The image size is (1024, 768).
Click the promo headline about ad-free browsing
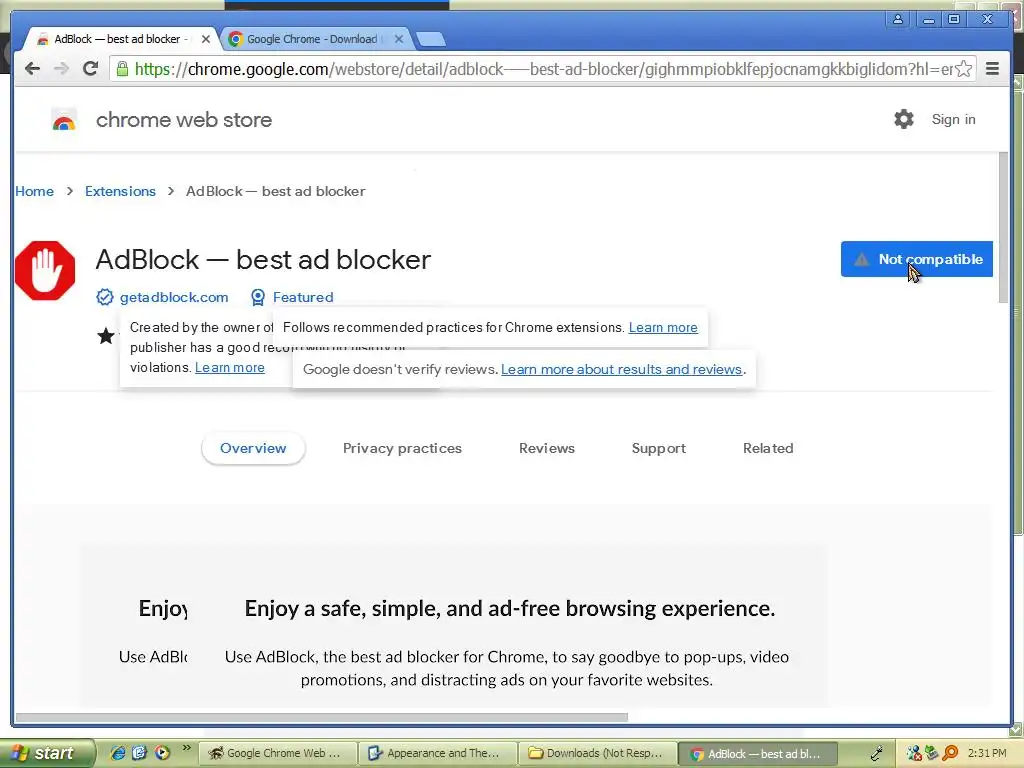pos(509,609)
